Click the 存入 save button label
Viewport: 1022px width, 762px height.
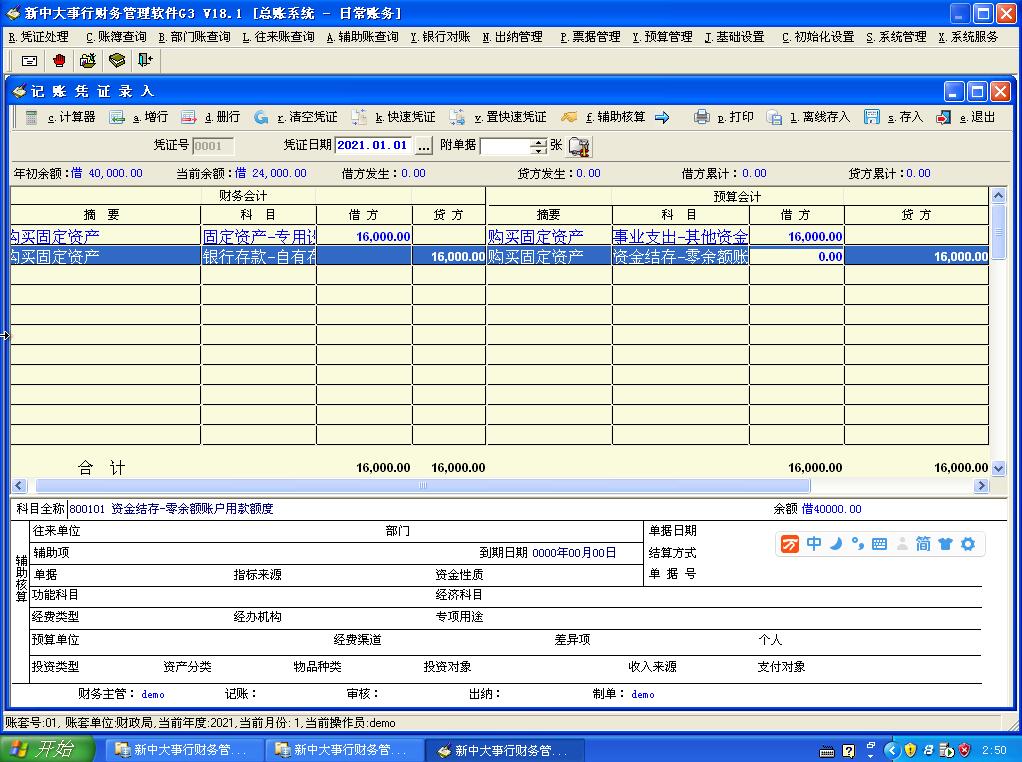point(905,117)
